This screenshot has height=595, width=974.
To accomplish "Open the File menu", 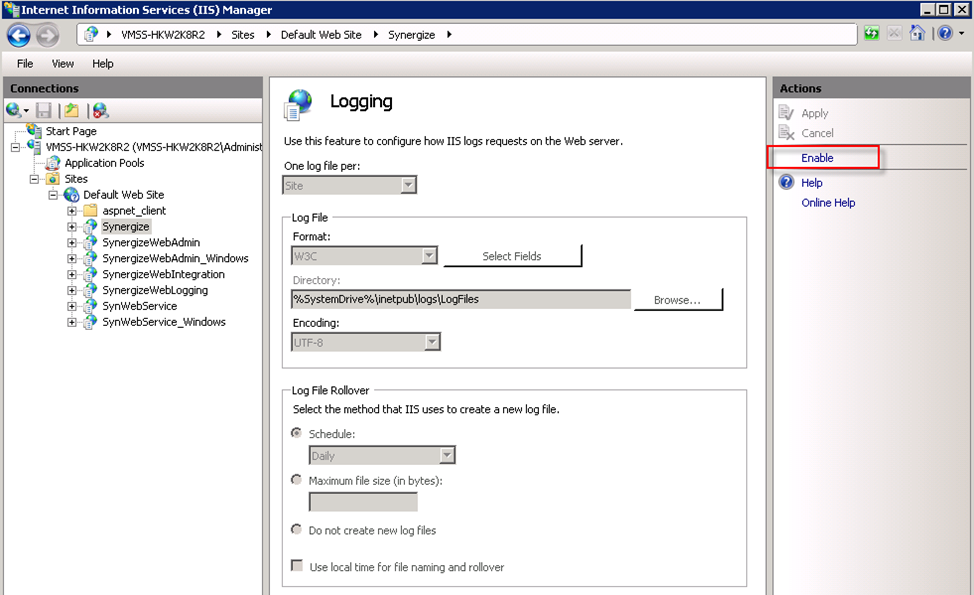I will [25, 63].
